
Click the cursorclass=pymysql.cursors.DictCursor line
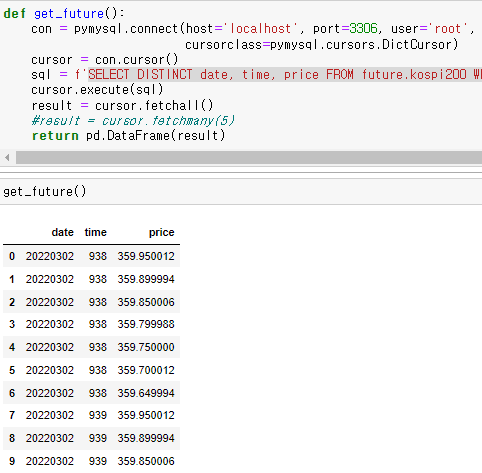click(x=322, y=45)
